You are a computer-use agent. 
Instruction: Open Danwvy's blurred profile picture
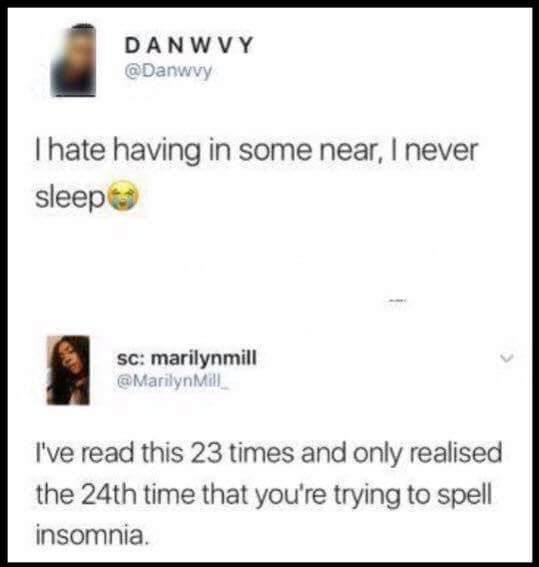point(73,60)
